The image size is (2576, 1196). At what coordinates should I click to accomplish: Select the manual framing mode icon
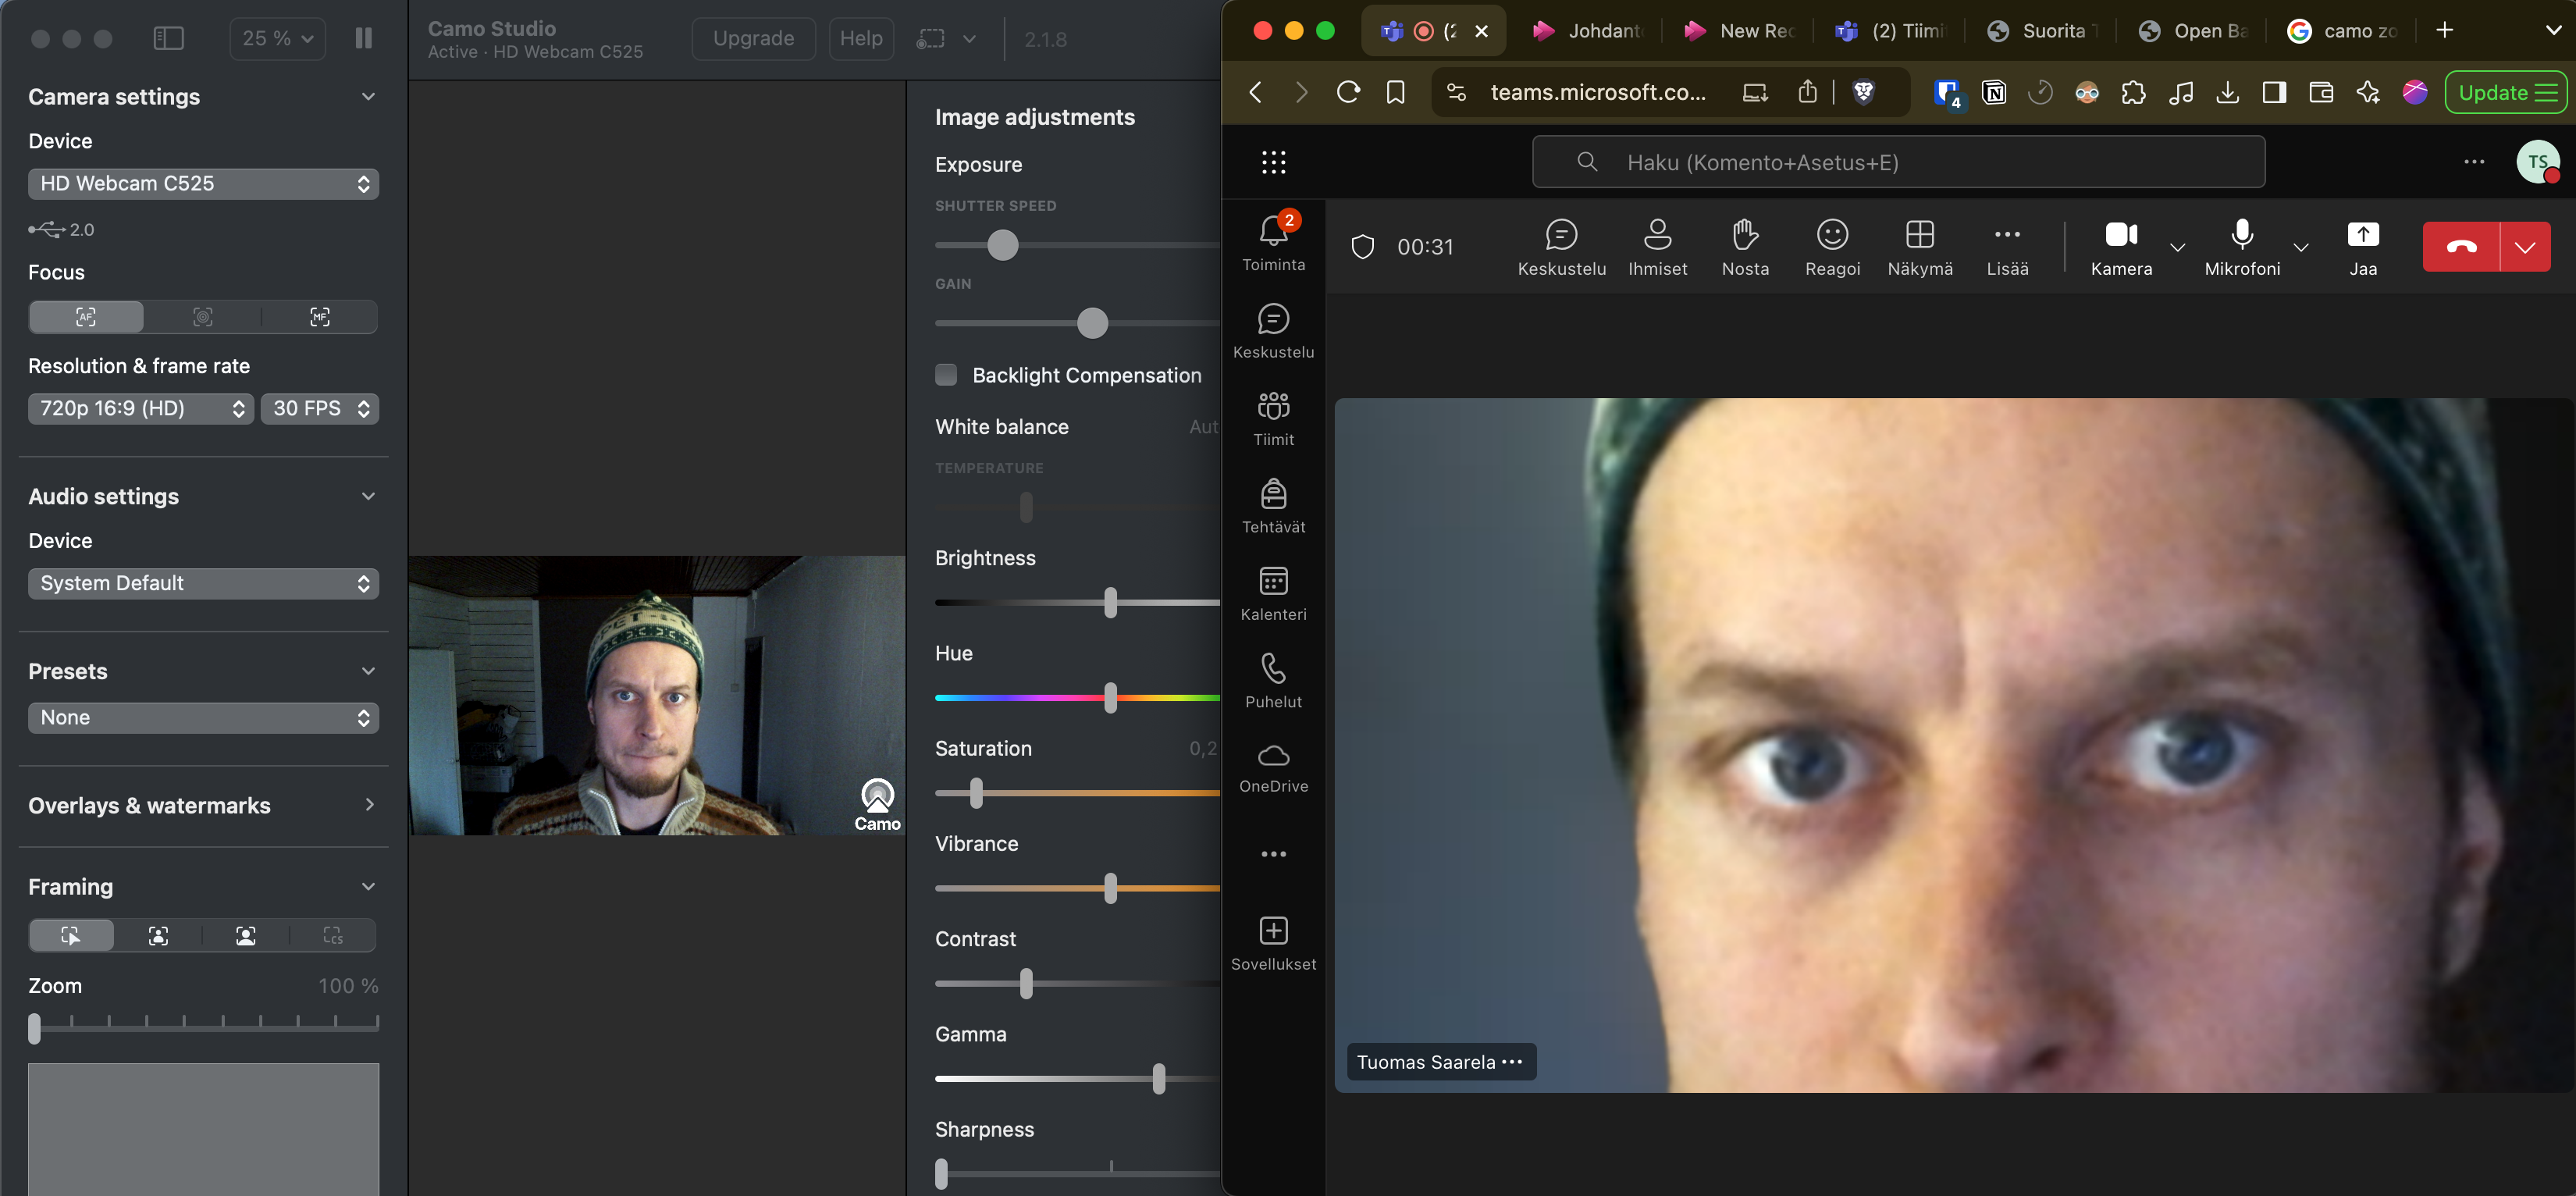[x=71, y=935]
